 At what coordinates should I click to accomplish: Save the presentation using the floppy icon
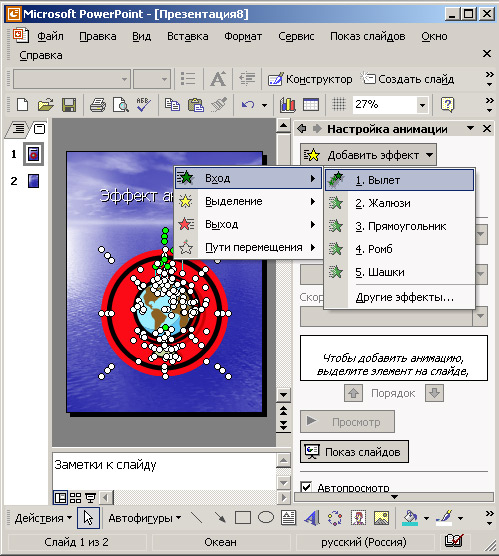[69, 105]
